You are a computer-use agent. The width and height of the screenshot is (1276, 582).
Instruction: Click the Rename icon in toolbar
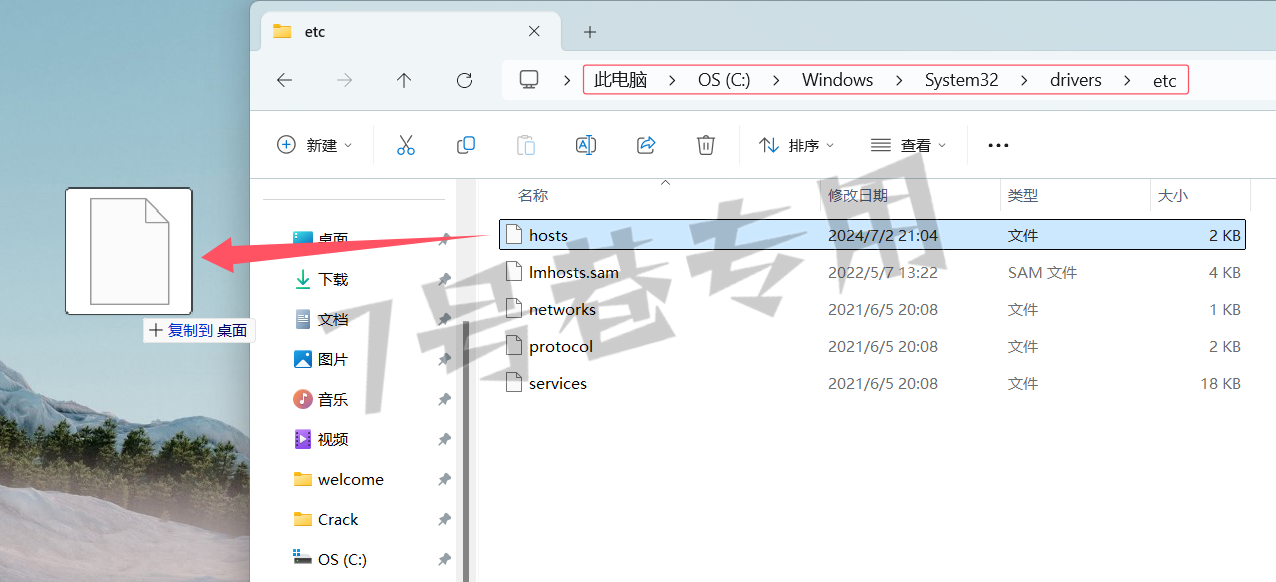click(585, 145)
